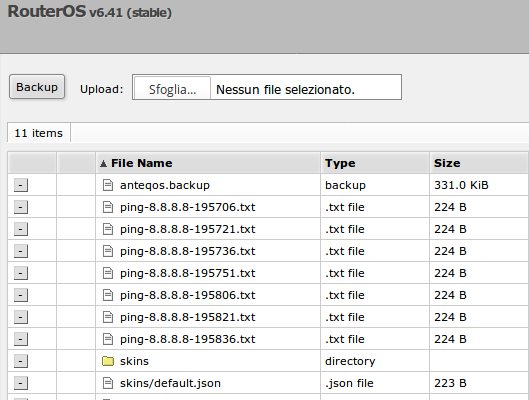This screenshot has height=400, width=529.
Task: Click the file icon of ping-8.8.8.8-195751.txt
Action: [x=108, y=273]
